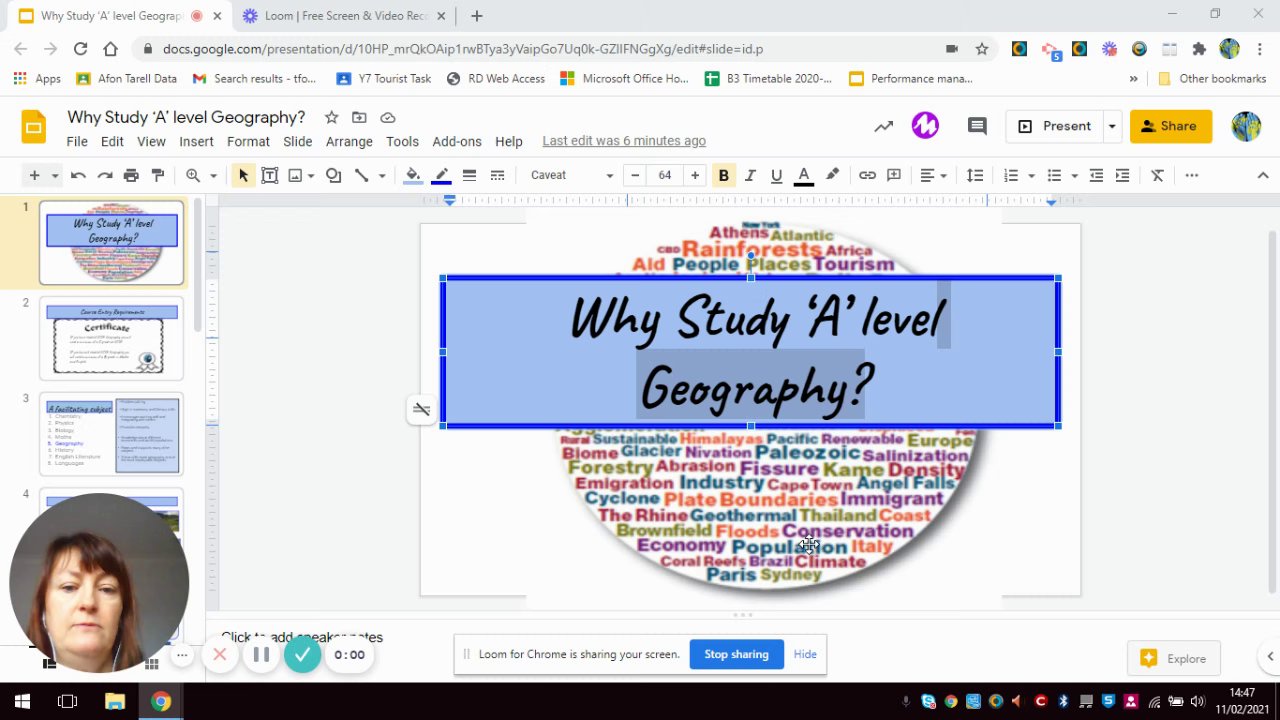Open the comment history icon
This screenshot has height=720, width=1280.
tap(977, 126)
